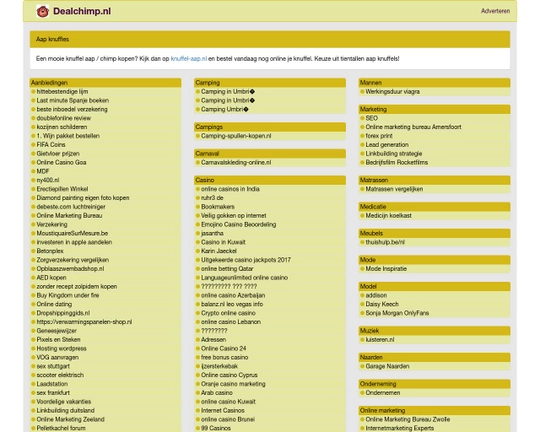Open the Dealchimp.nl site title link
This screenshot has height=432, width=540.
pyautogui.click(x=82, y=11)
